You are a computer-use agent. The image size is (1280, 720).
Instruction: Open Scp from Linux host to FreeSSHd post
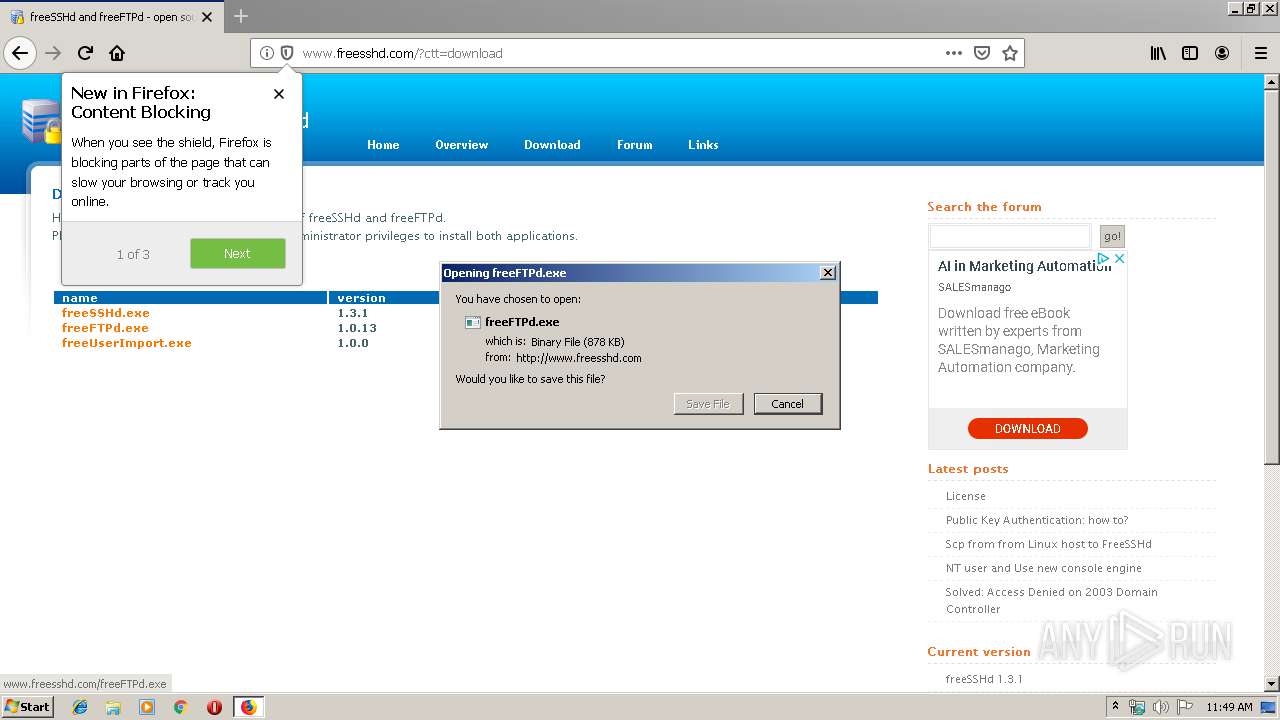point(1049,544)
